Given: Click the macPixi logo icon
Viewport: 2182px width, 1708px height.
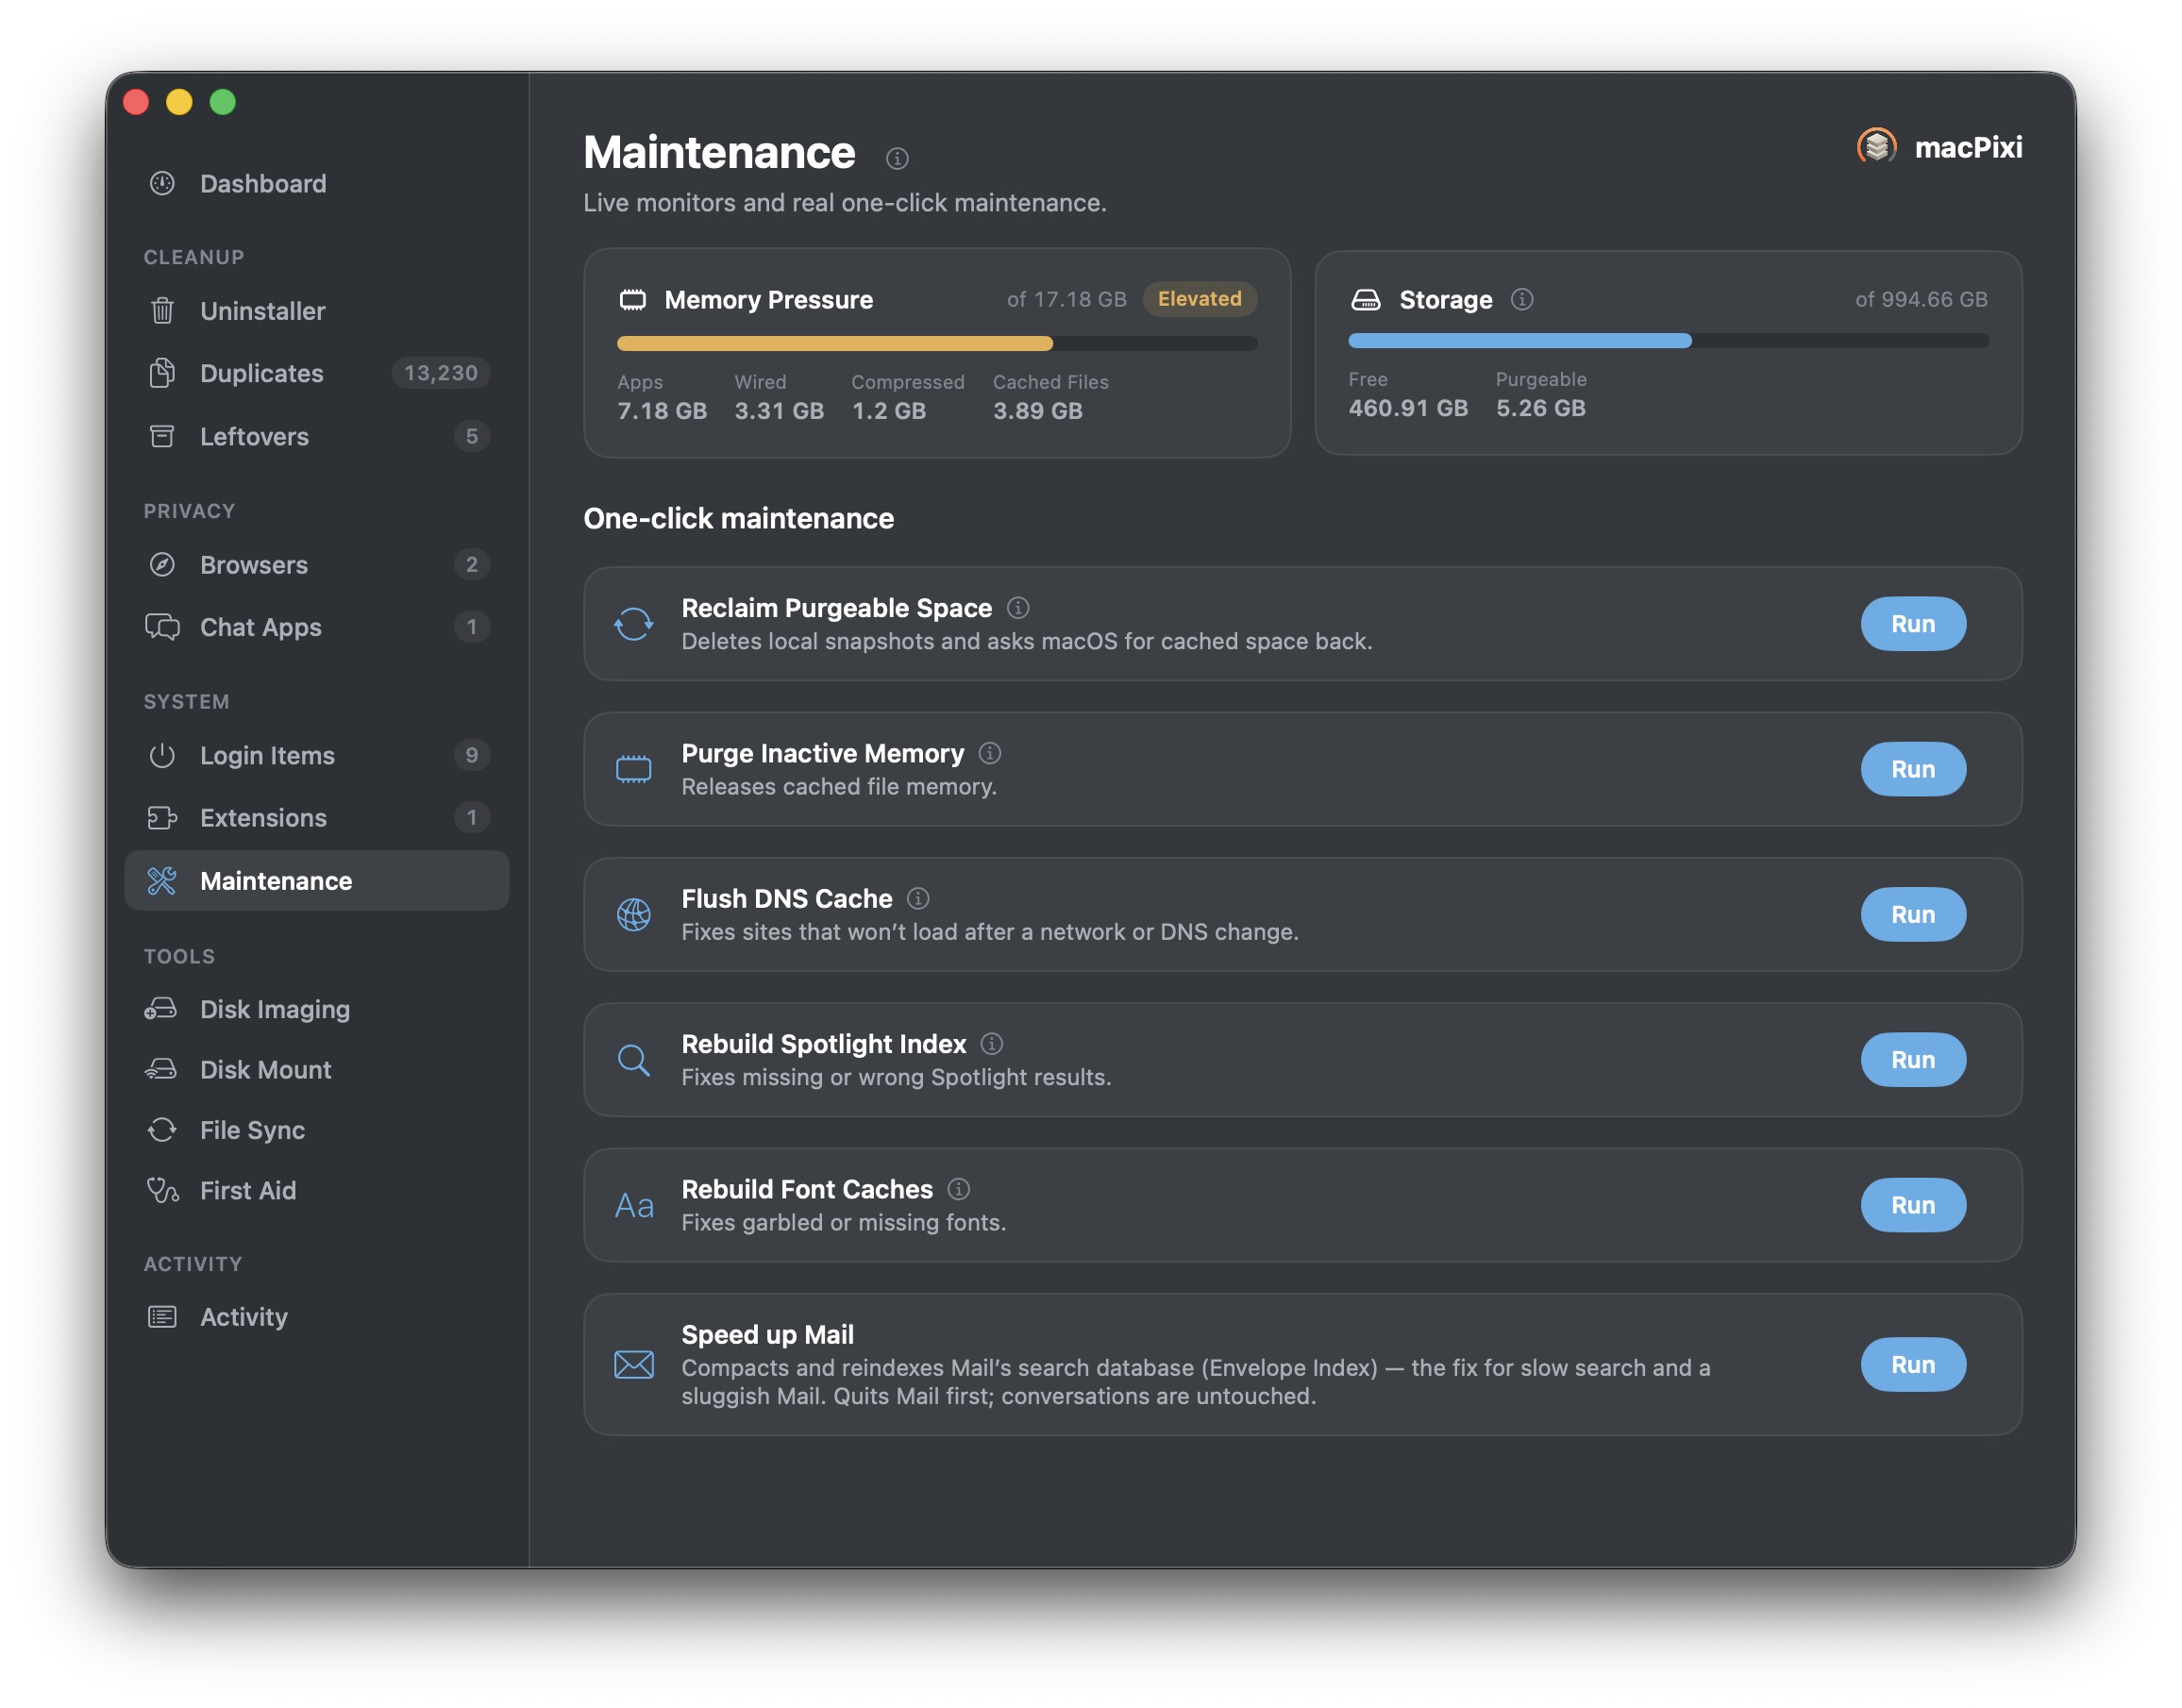Looking at the screenshot, I should pos(1877,147).
